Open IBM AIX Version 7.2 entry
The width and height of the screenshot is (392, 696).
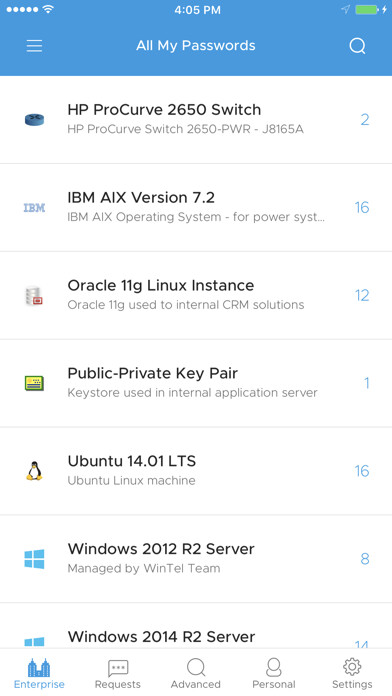196,207
